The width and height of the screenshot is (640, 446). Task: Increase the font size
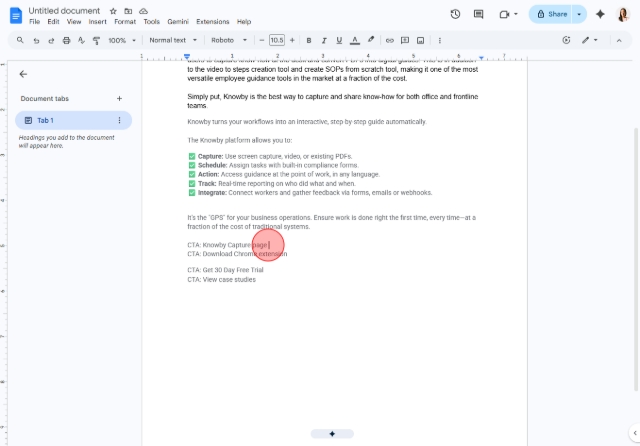click(292, 40)
